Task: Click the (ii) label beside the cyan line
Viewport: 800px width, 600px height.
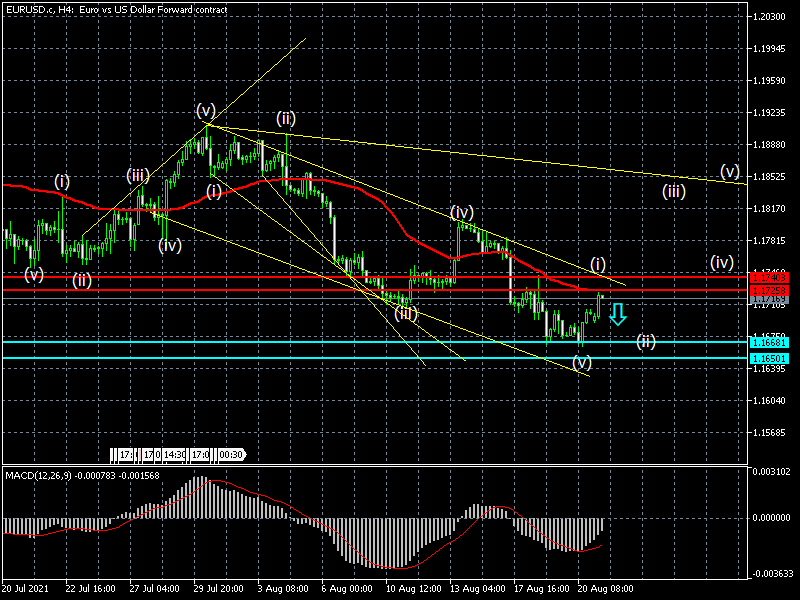Action: (x=646, y=342)
